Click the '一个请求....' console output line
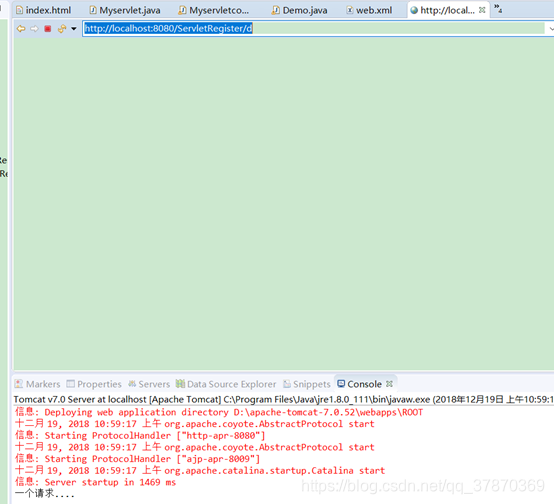Viewport: 554px width, 504px height. pos(45,493)
